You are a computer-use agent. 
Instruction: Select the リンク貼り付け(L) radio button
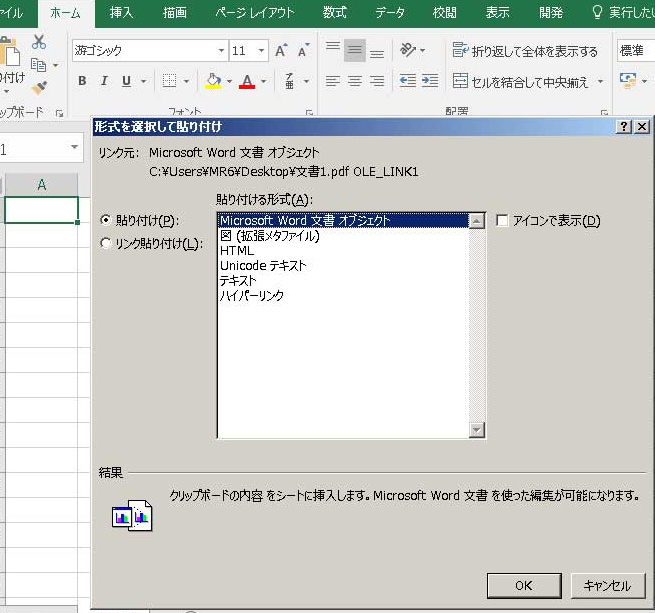(x=106, y=243)
